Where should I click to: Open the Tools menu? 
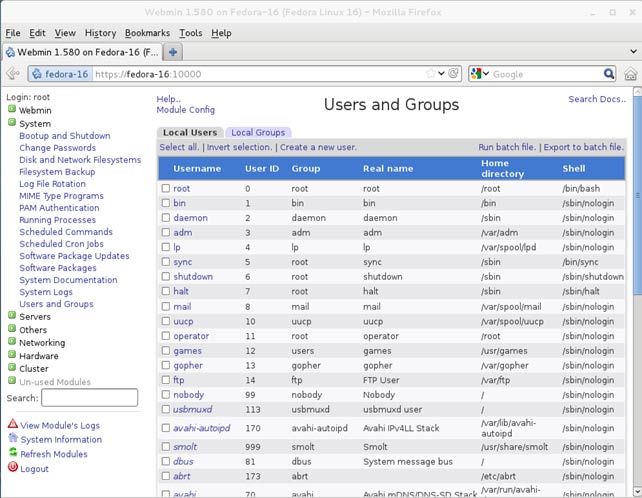tap(191, 33)
